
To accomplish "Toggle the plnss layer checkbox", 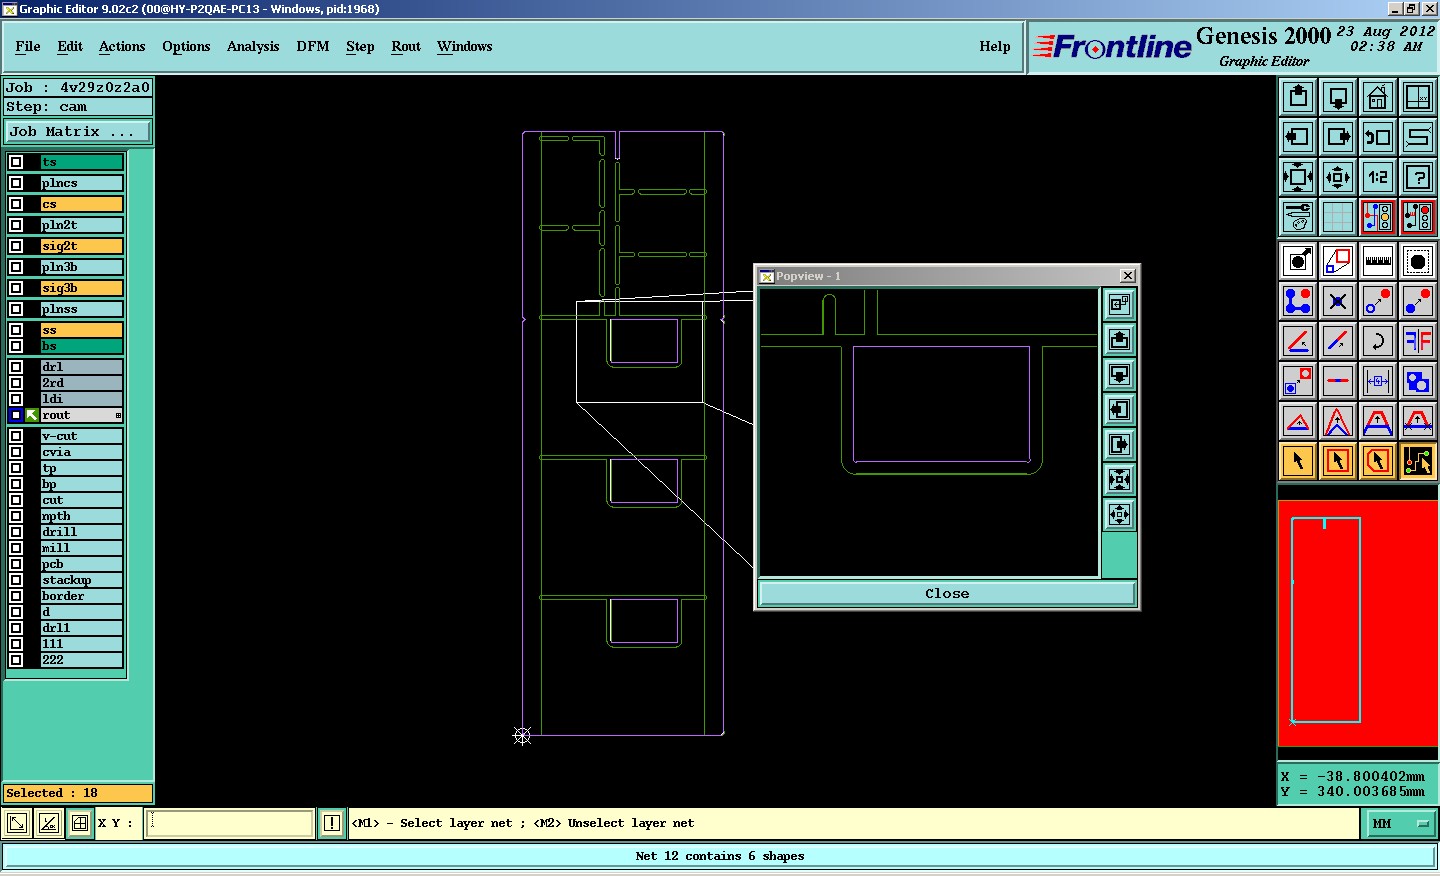I will click(x=16, y=309).
